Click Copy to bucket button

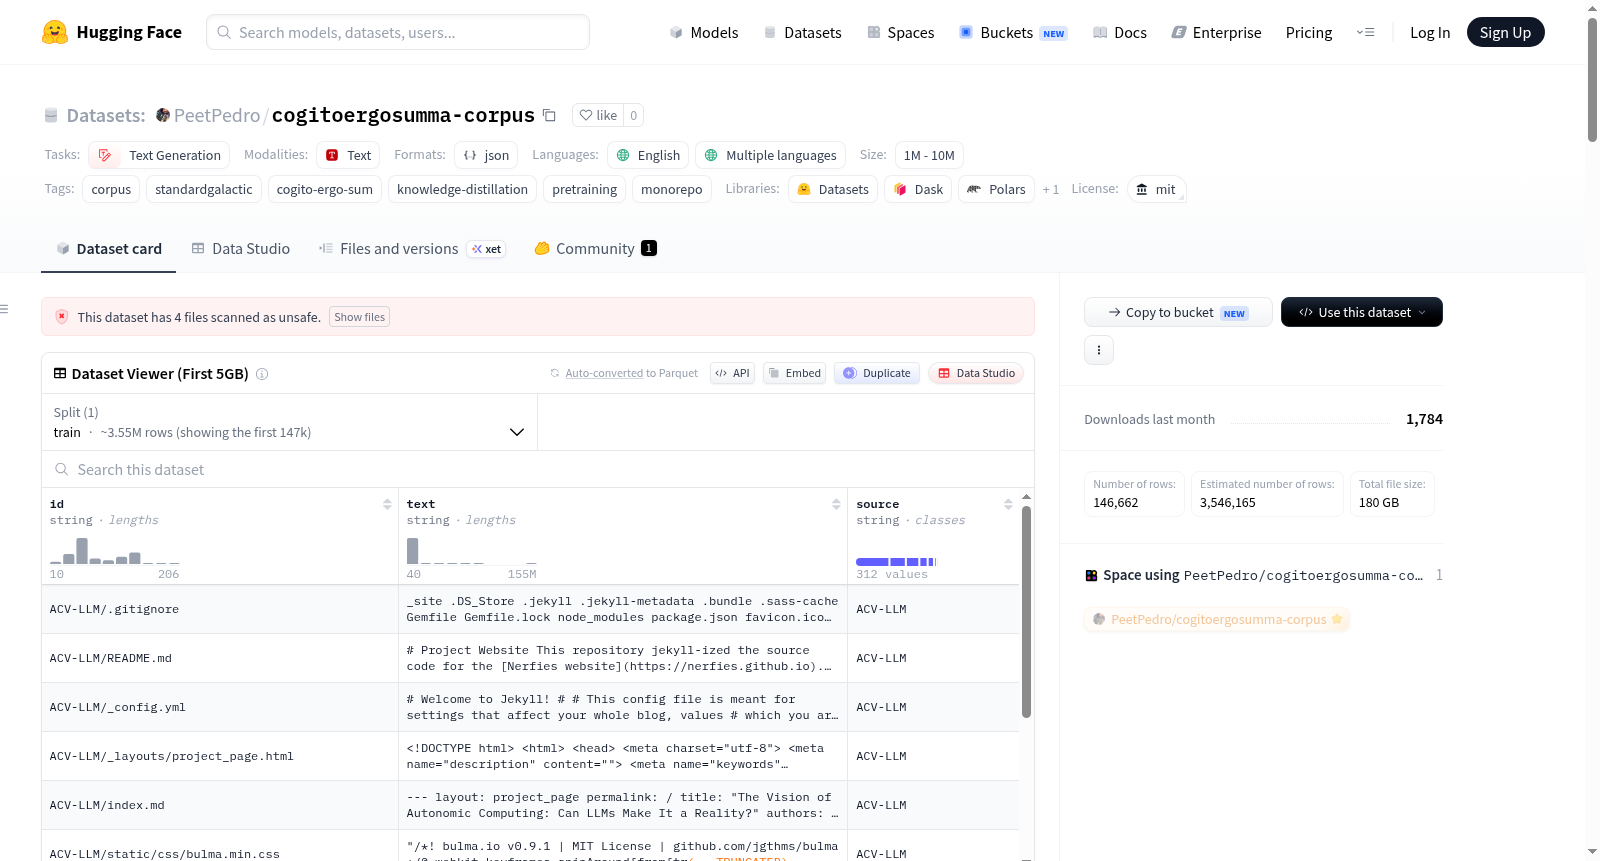(x=1178, y=312)
